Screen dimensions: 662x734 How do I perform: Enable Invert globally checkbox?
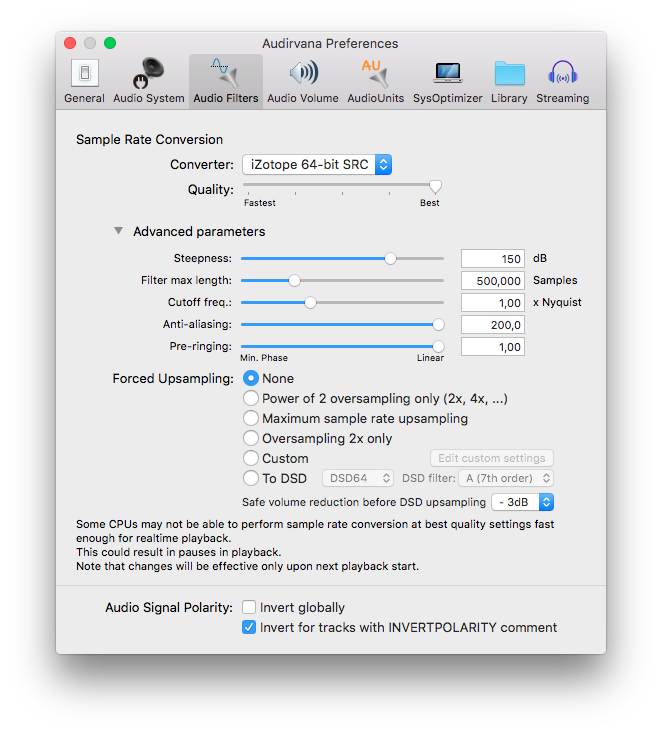[249, 607]
